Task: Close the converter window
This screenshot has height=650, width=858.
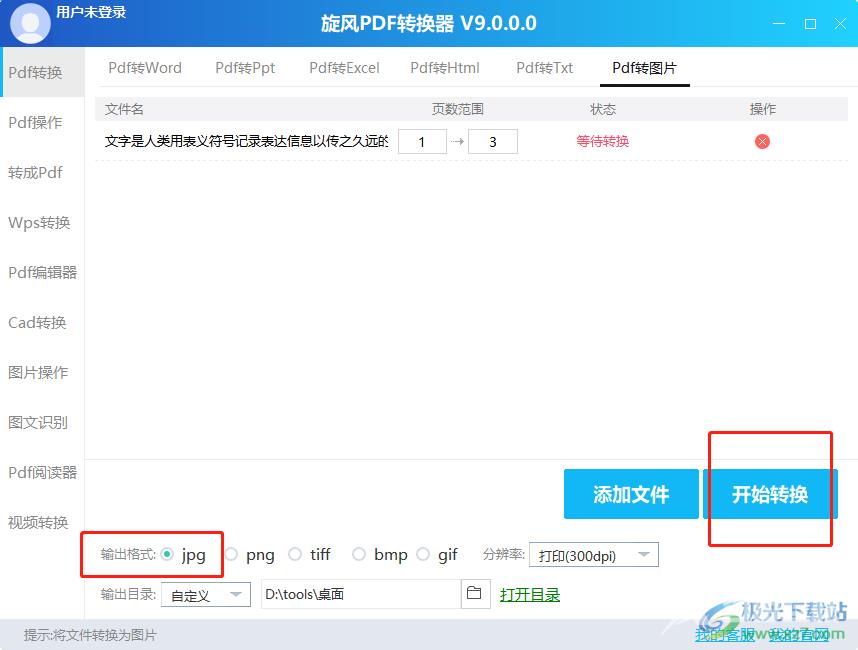Action: pos(840,24)
